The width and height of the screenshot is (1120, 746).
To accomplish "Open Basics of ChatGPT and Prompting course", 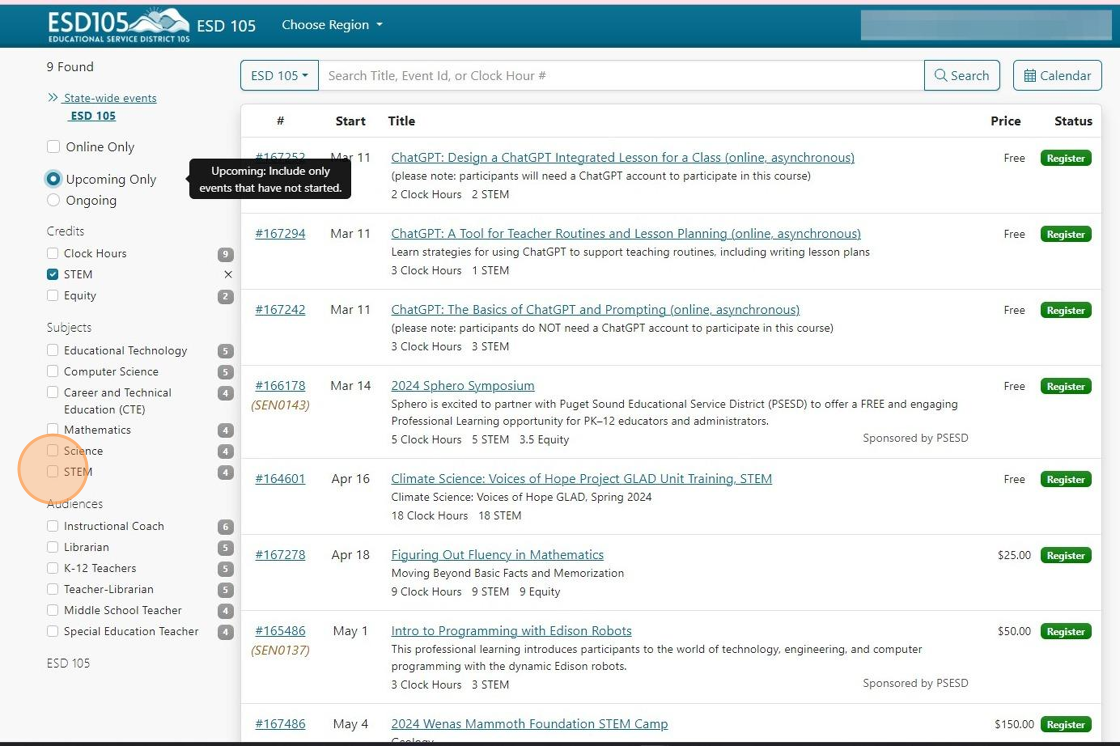I will [595, 309].
